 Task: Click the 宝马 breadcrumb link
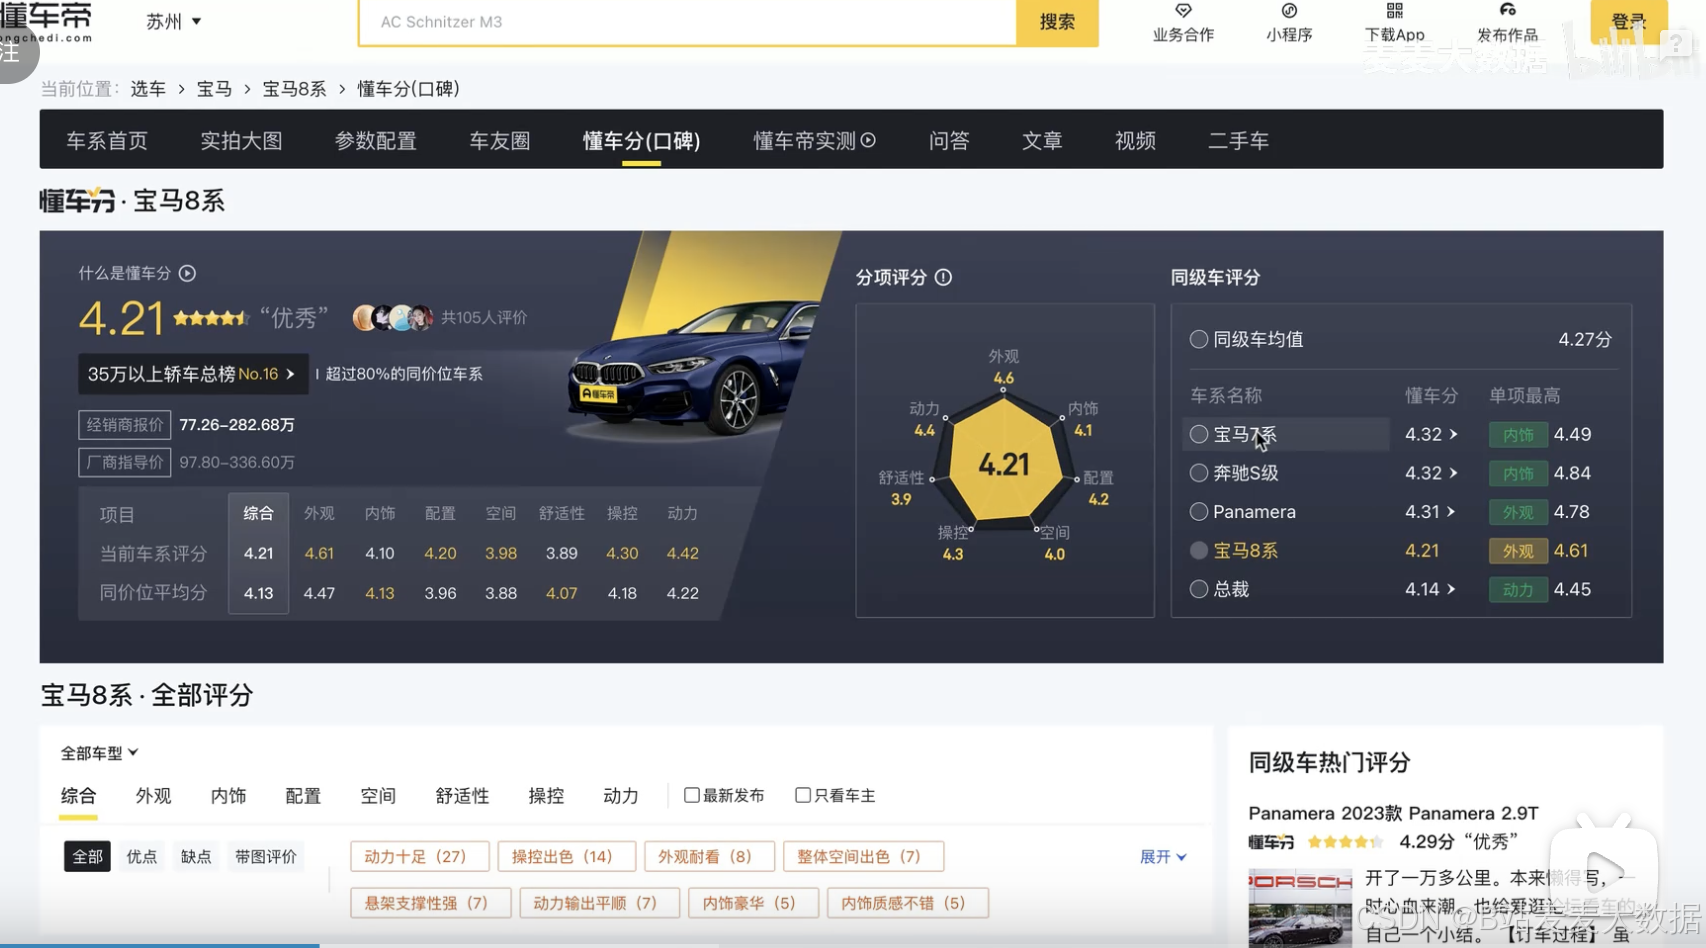(214, 89)
